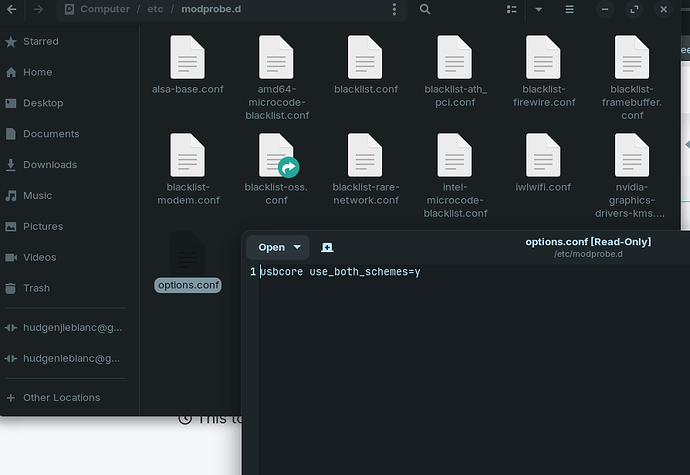The width and height of the screenshot is (690, 475).
Task: Open Other Locations in the sidebar
Action: pyautogui.click(x=68, y=398)
